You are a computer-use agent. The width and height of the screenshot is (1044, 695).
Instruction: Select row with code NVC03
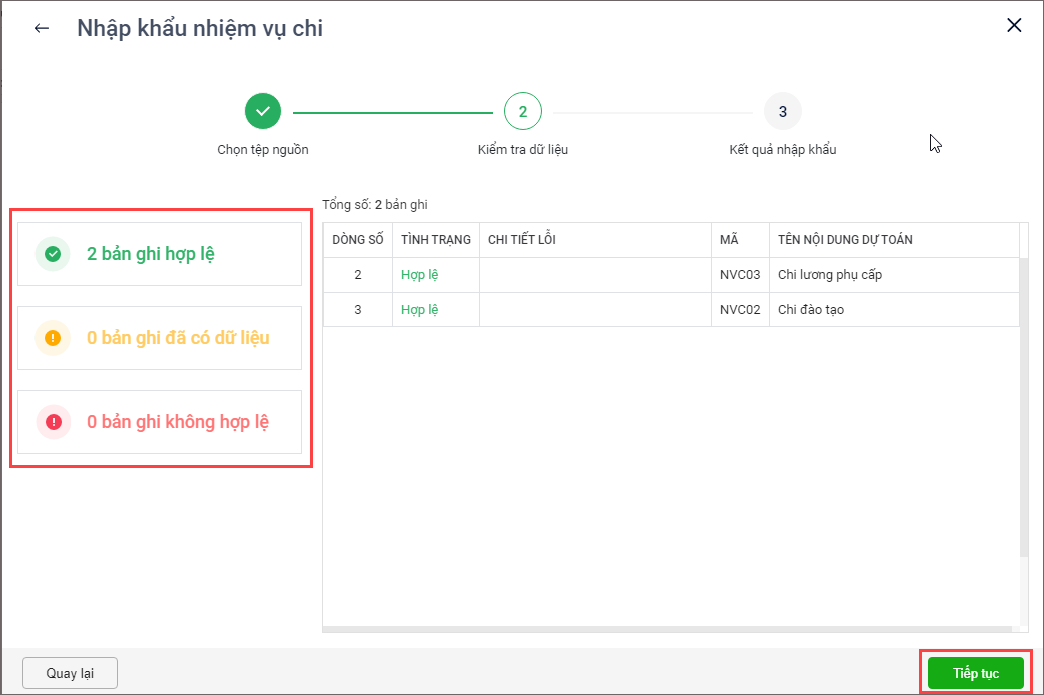tap(740, 275)
